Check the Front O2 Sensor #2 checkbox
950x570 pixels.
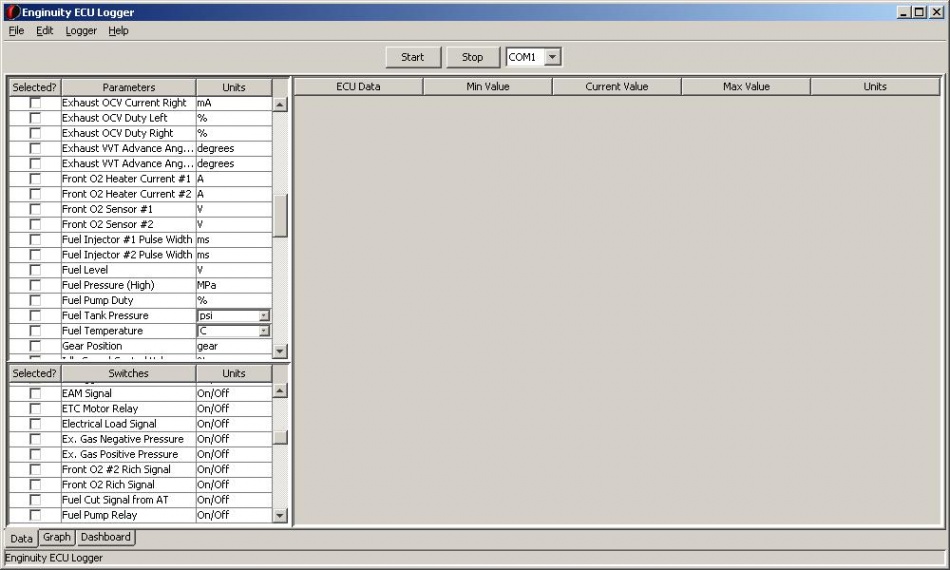pyautogui.click(x=35, y=224)
